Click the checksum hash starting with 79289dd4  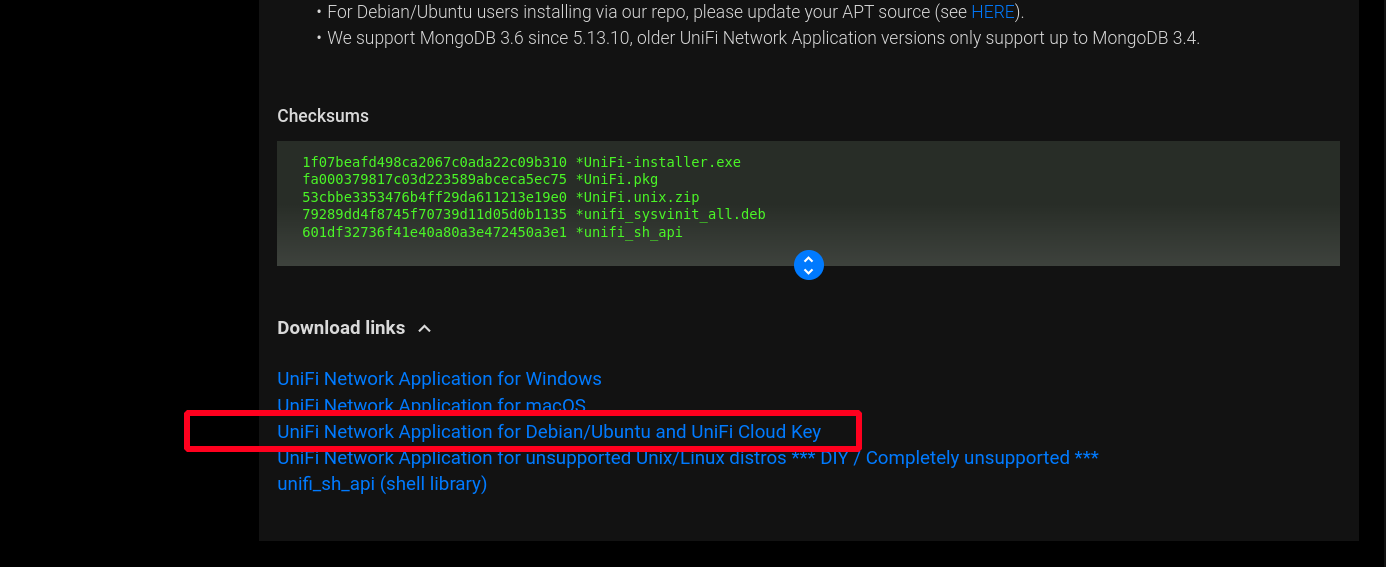(x=434, y=215)
